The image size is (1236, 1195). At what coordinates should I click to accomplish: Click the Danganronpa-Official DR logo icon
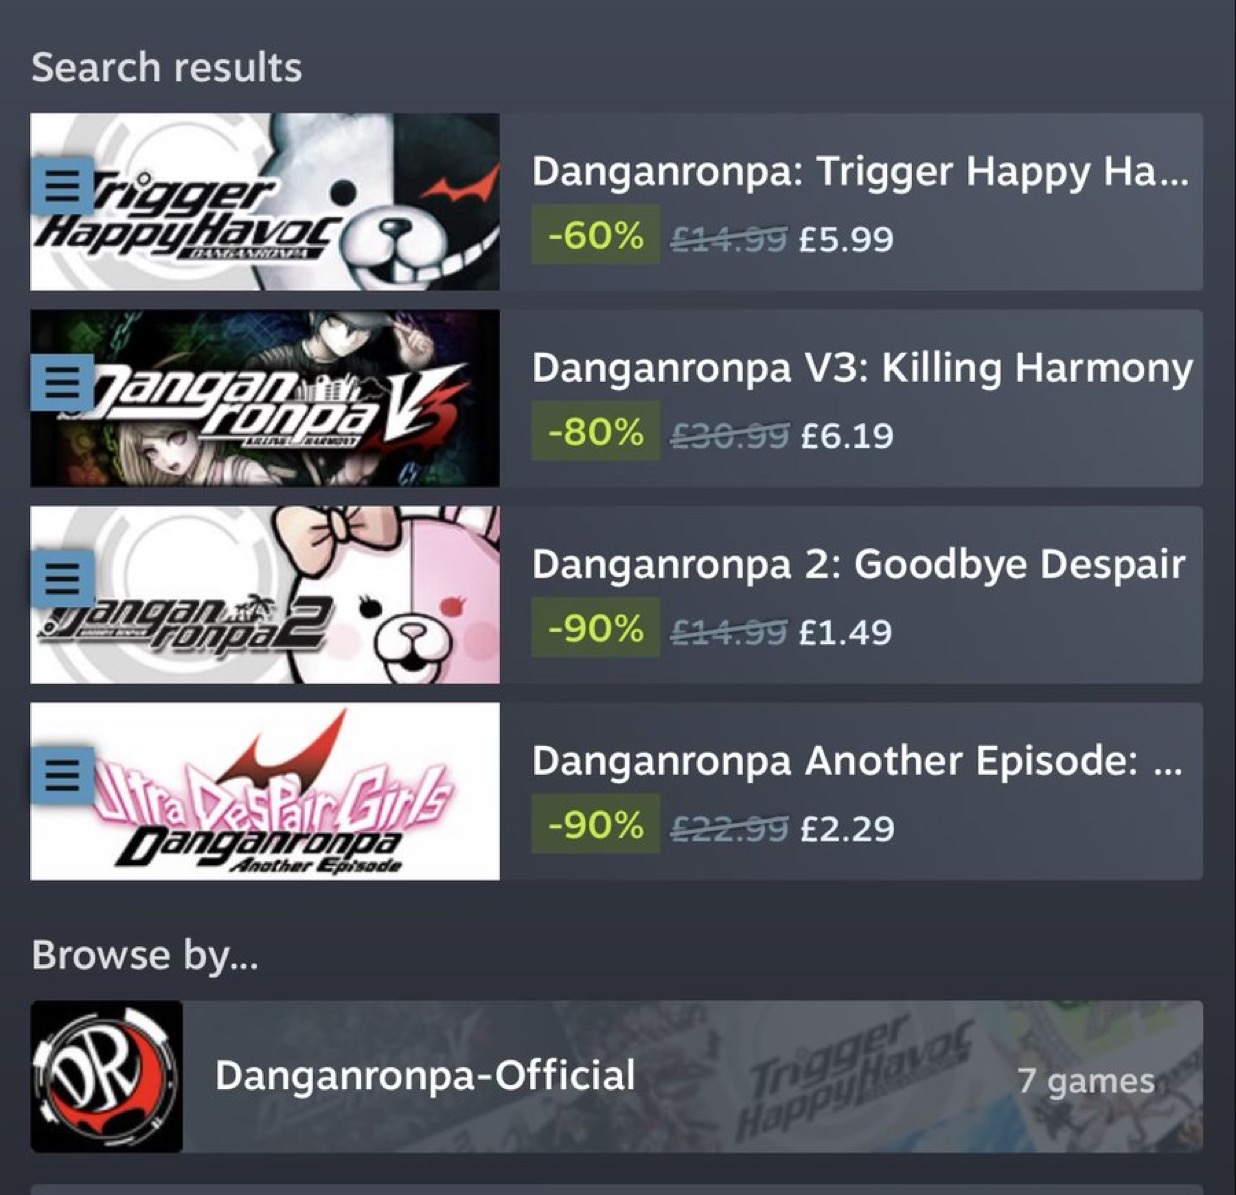coord(106,1076)
